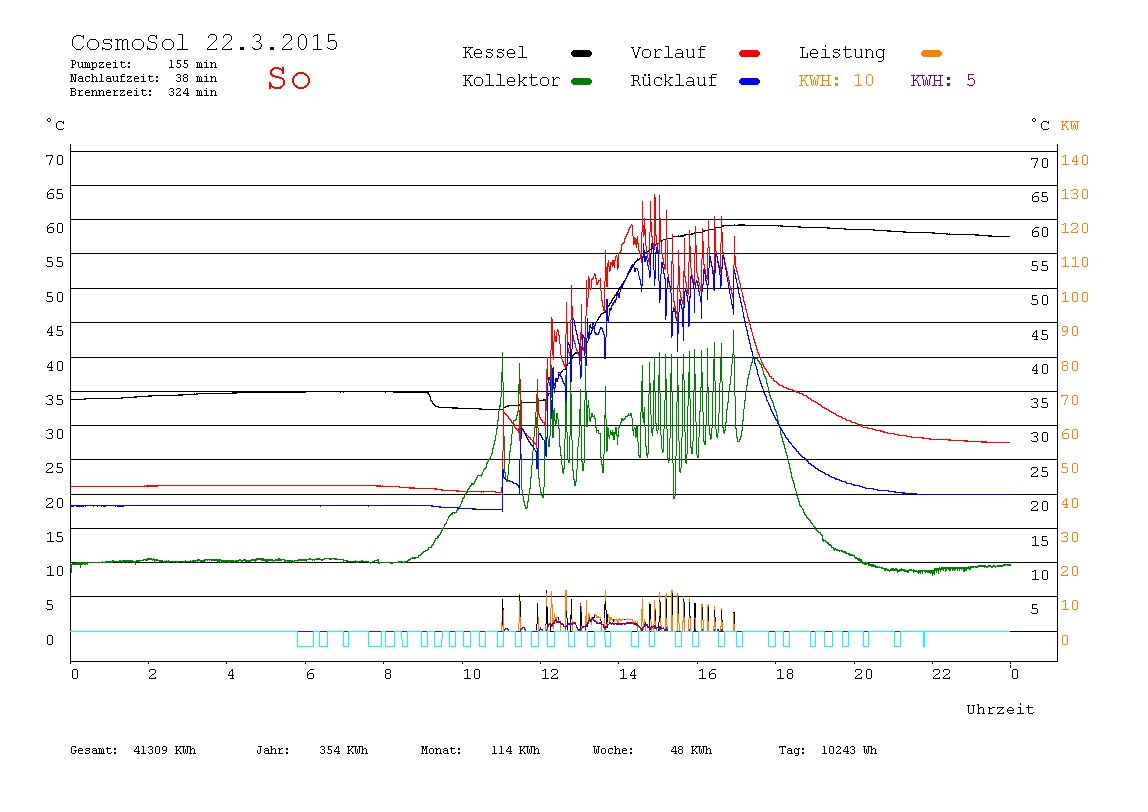Select "120" on the orange KW axis
The width and height of the screenshot is (1148, 812).
pos(1075,228)
